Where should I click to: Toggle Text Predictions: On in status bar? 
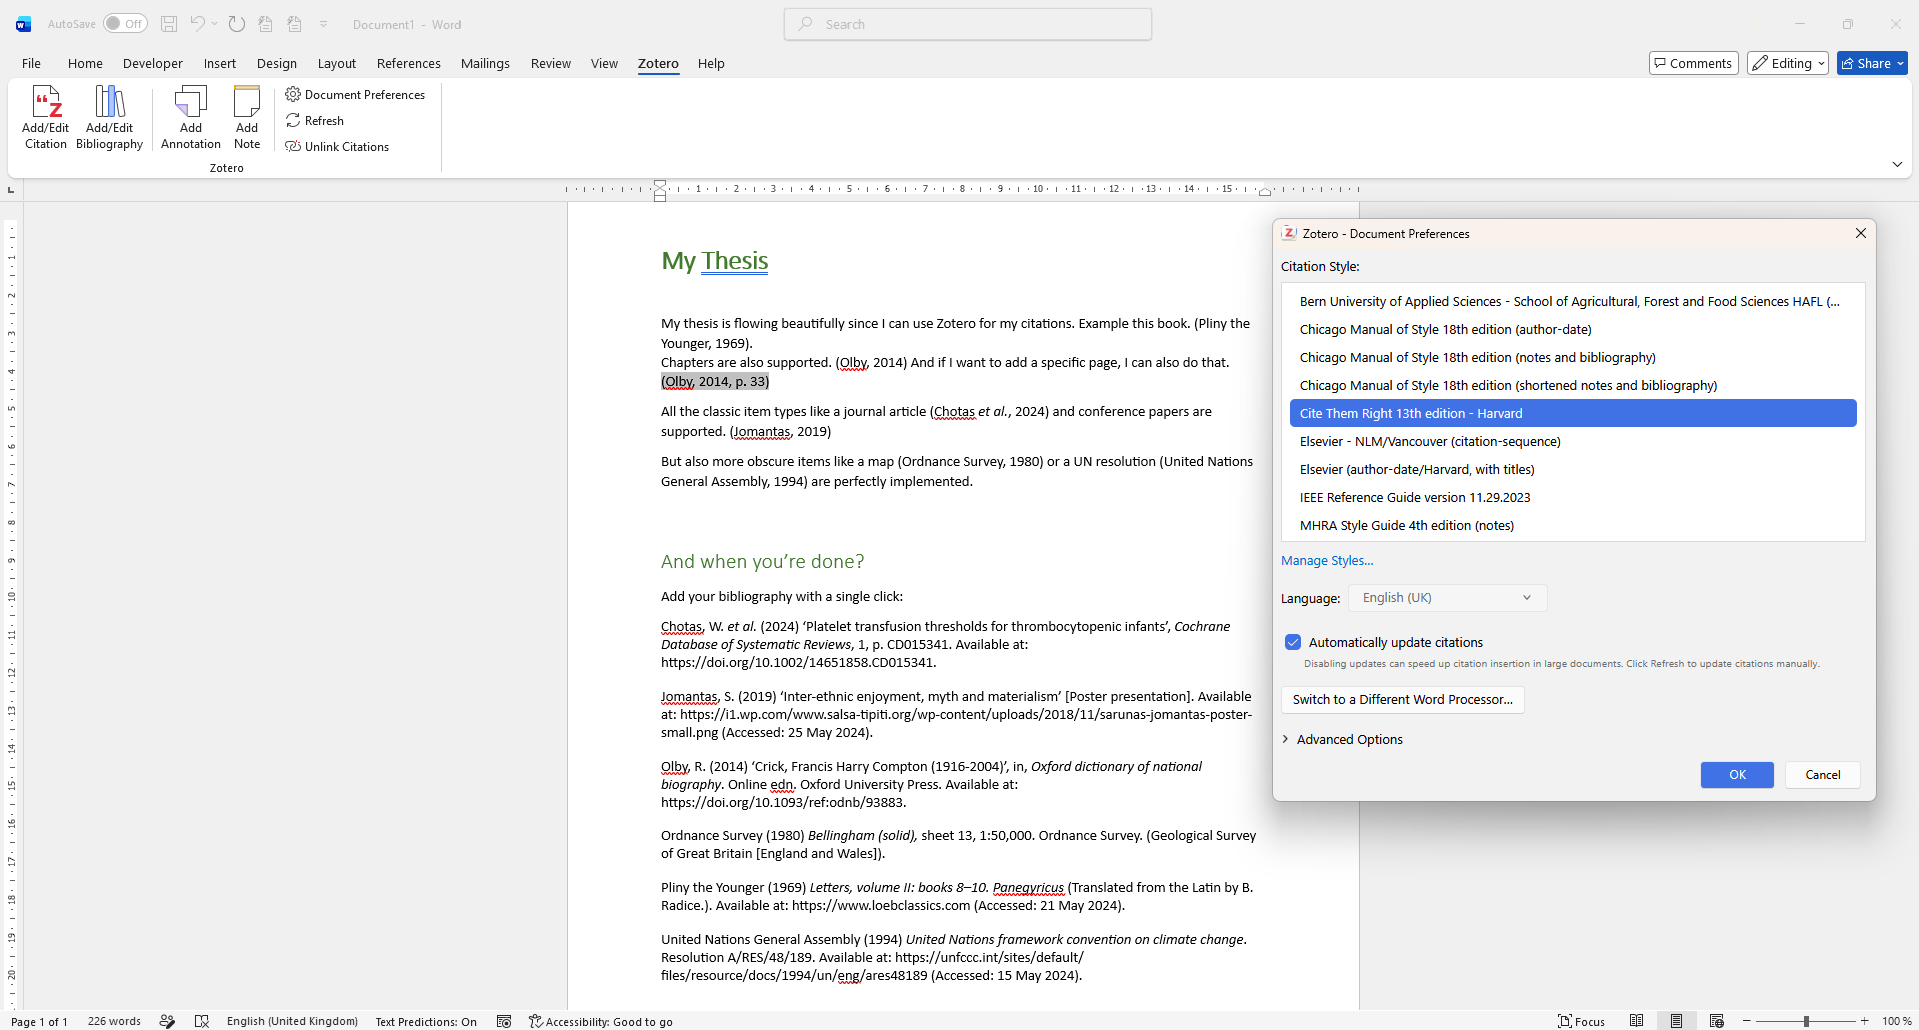click(x=426, y=1021)
